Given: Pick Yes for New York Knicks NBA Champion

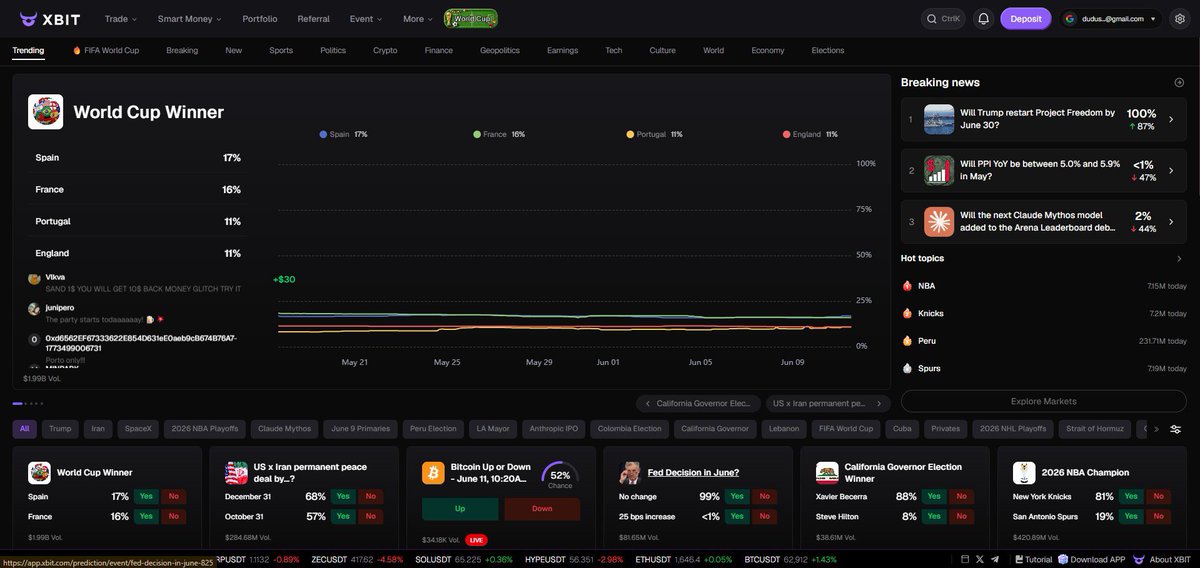Looking at the screenshot, I should click(x=1132, y=496).
